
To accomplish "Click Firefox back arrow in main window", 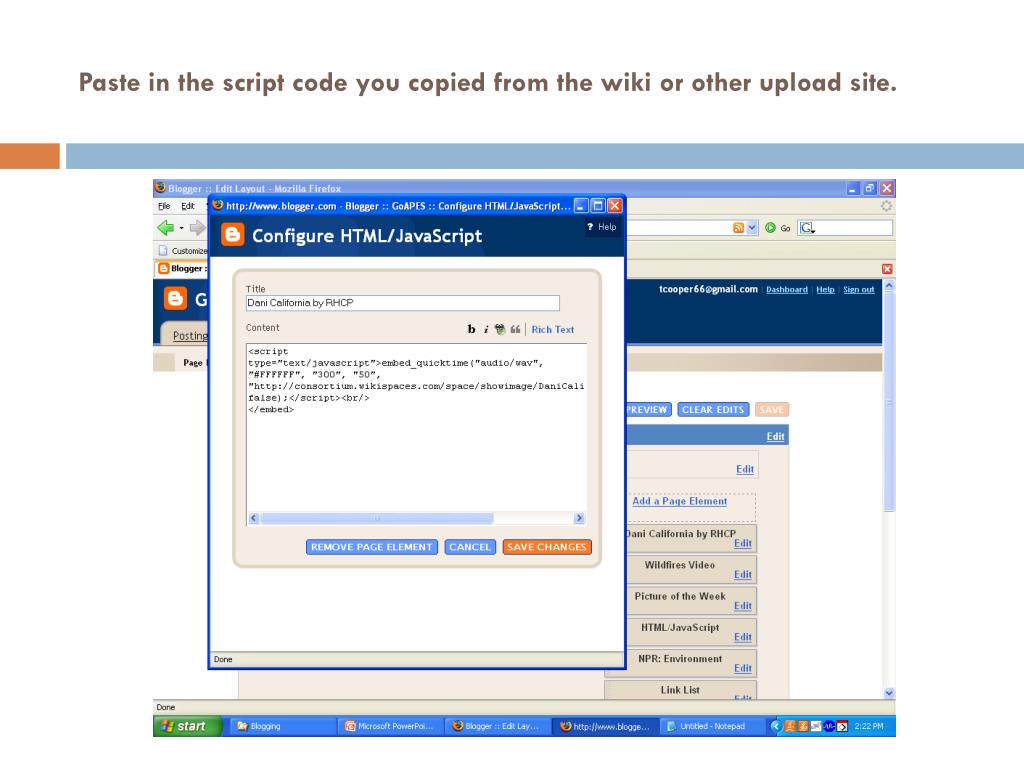I will (165, 227).
